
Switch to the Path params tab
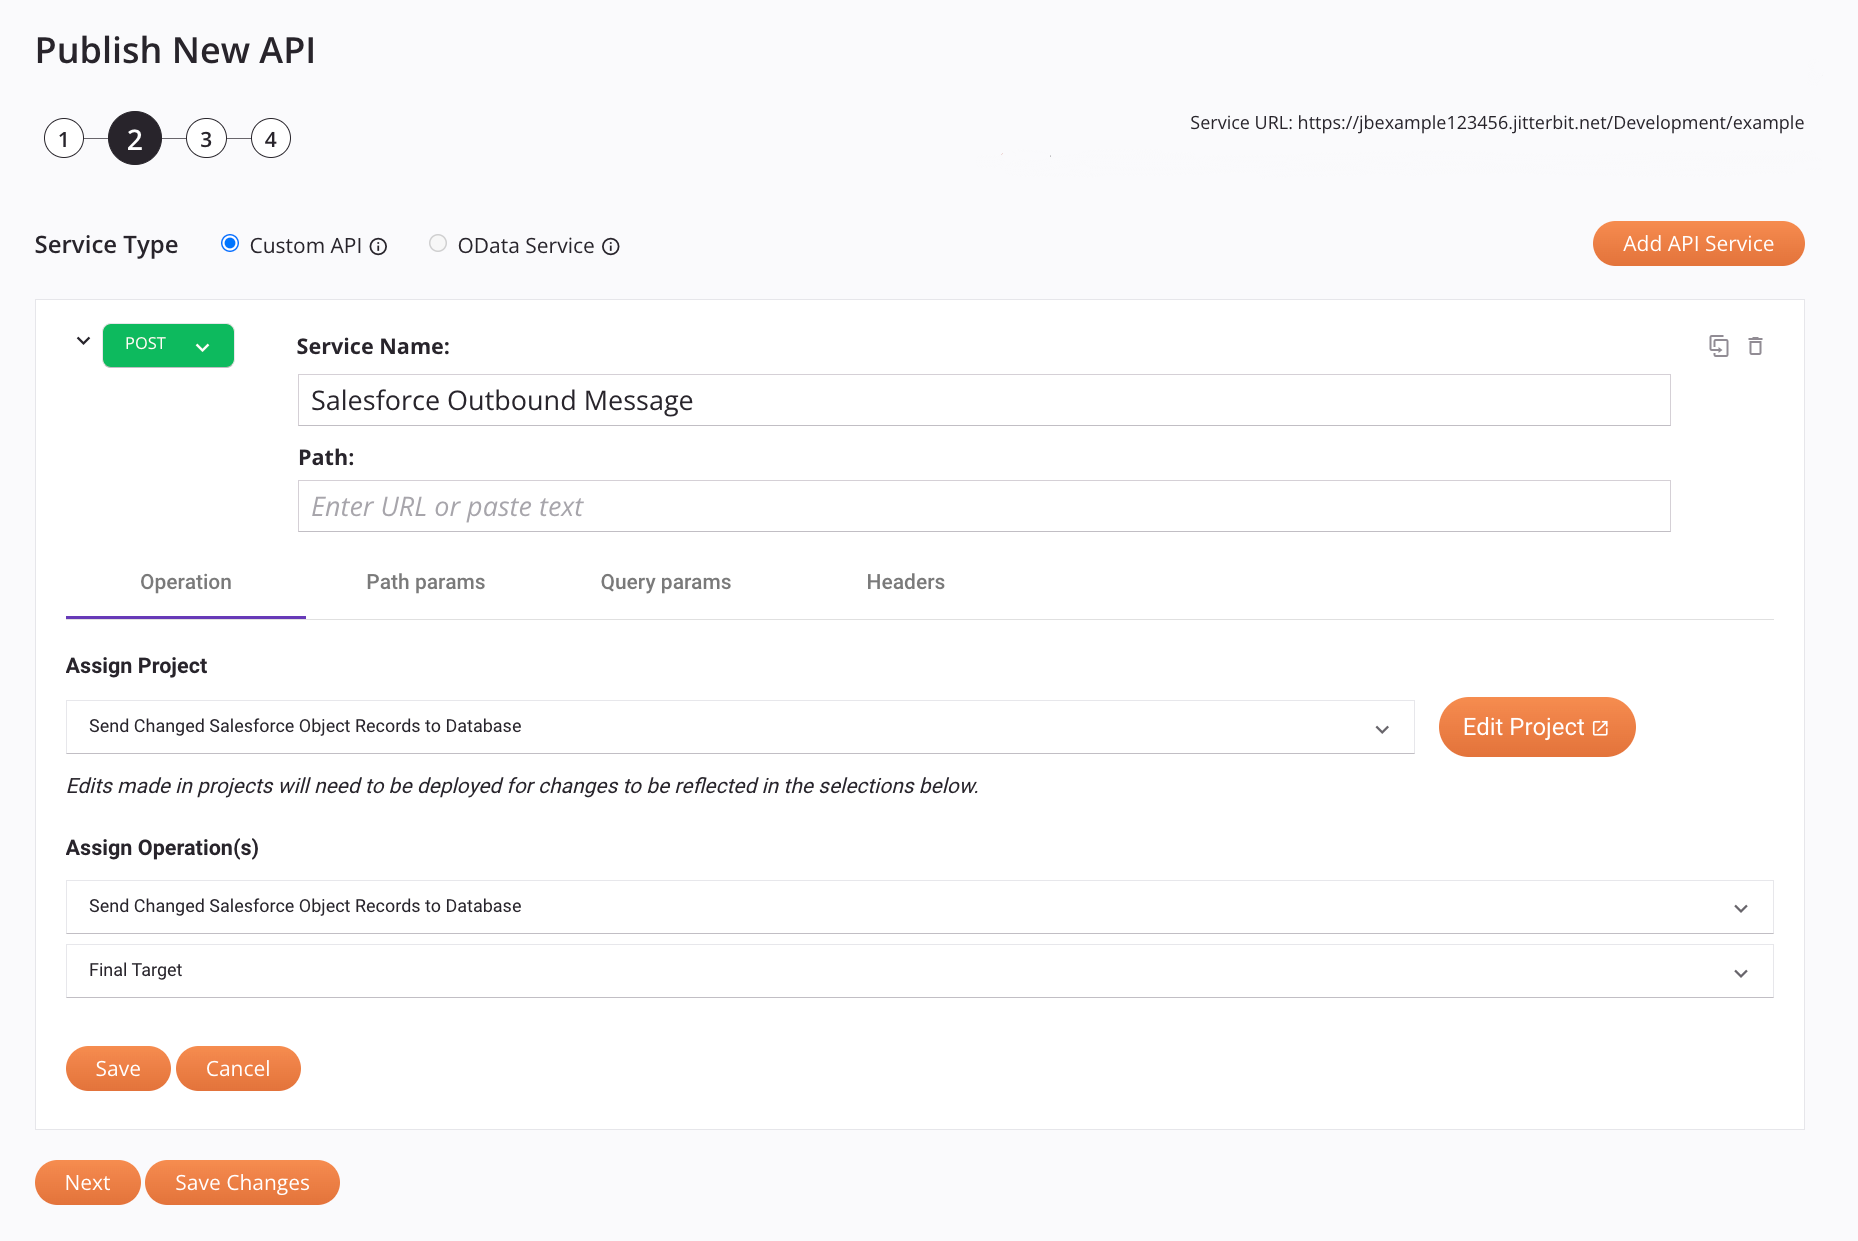[x=425, y=582]
